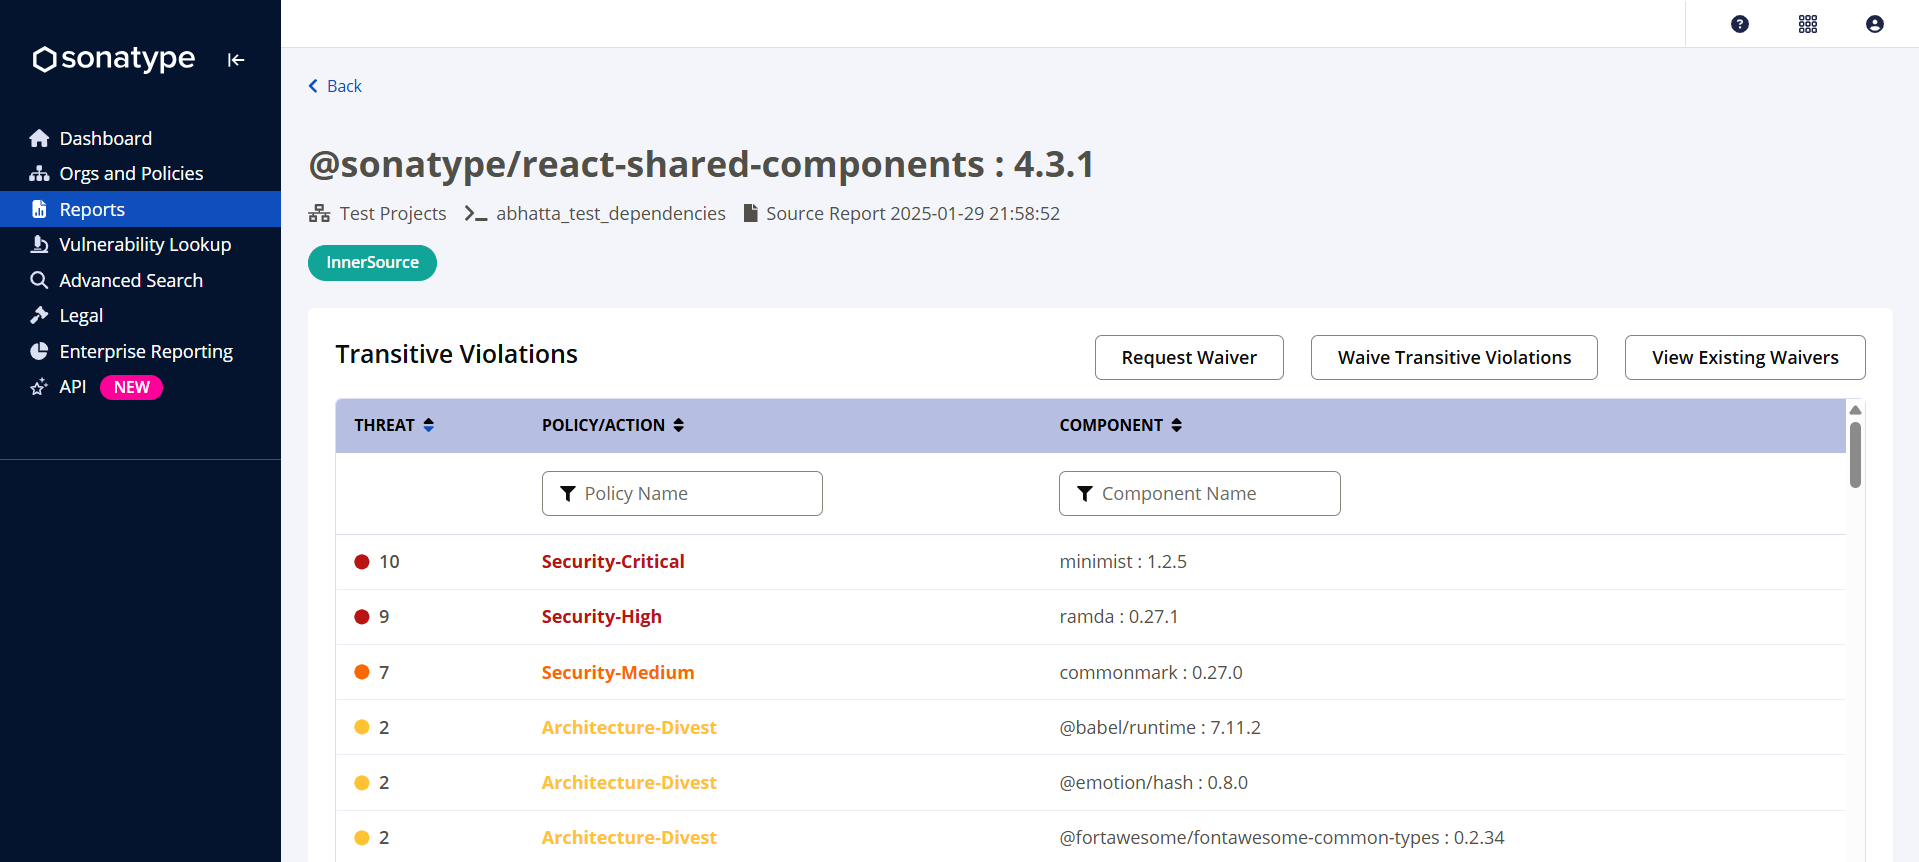Select the Reports menu item
The height and width of the screenshot is (862, 1919).
tap(140, 209)
